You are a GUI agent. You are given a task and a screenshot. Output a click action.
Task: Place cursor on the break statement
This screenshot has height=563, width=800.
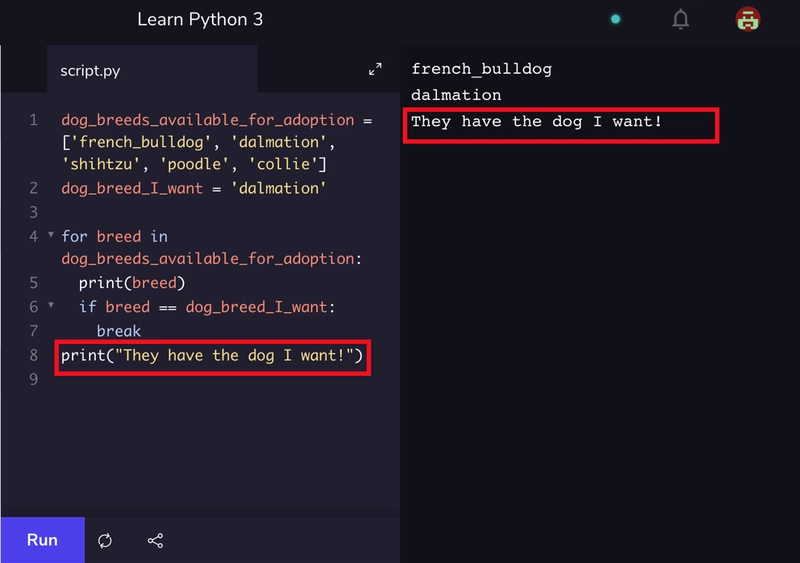(x=118, y=331)
